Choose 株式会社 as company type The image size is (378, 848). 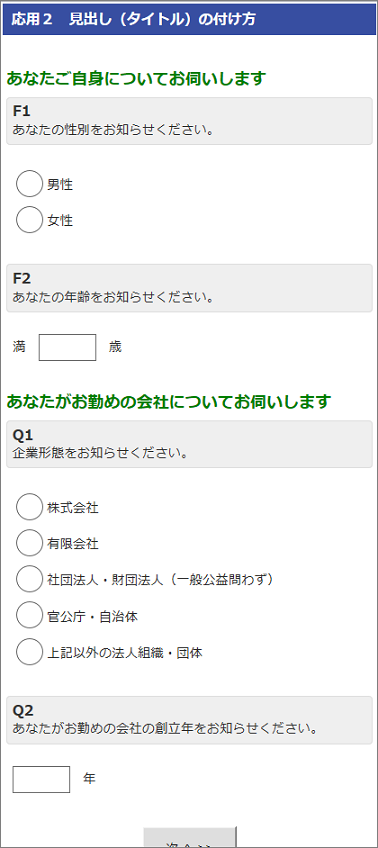[29, 507]
